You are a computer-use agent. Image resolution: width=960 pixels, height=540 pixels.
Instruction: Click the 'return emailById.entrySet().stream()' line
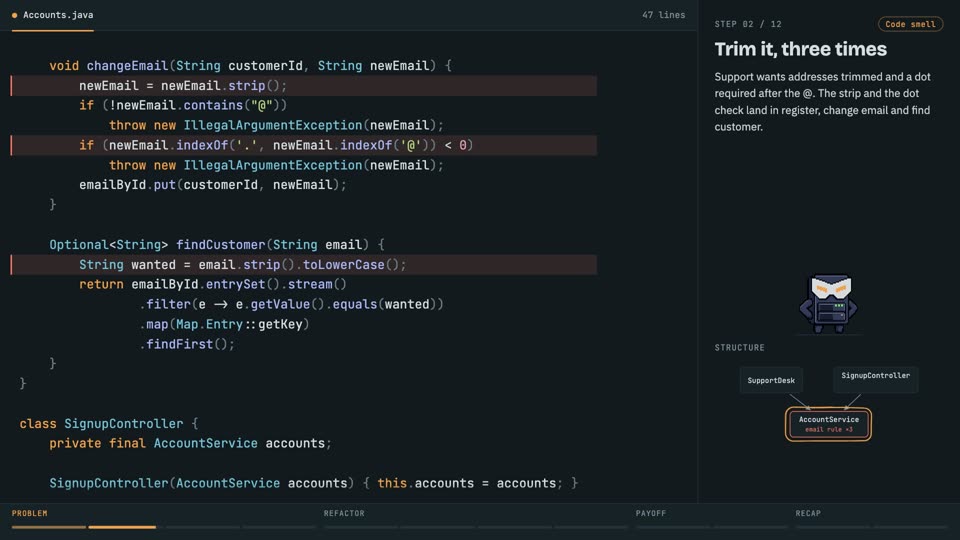click(212, 284)
